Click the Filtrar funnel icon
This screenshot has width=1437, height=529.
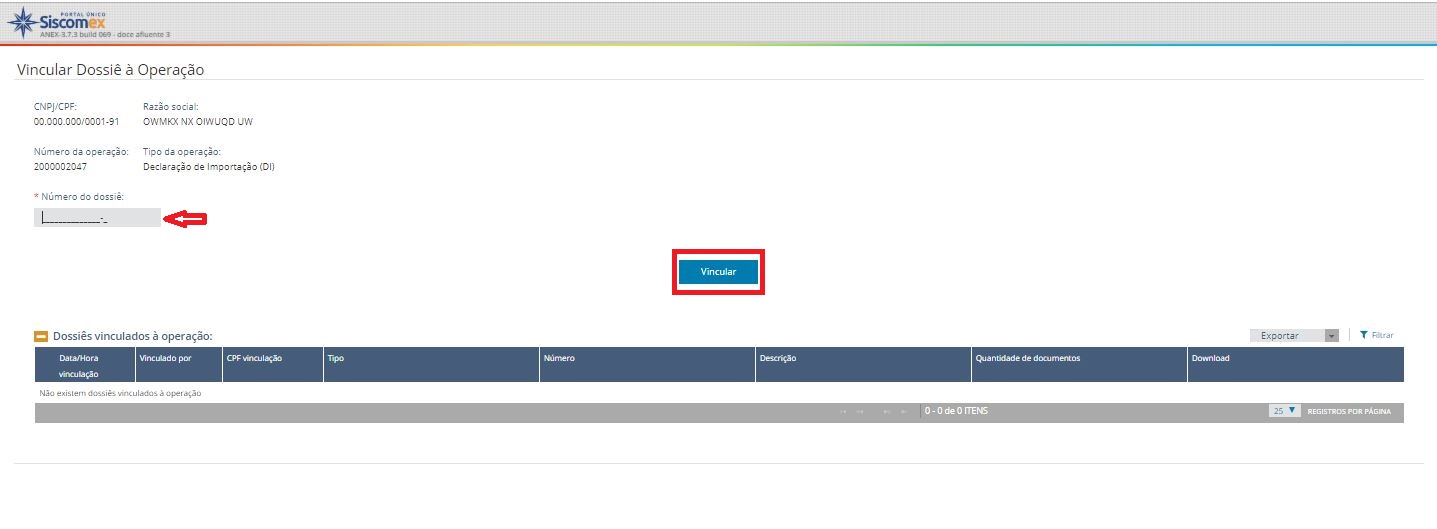click(1363, 335)
